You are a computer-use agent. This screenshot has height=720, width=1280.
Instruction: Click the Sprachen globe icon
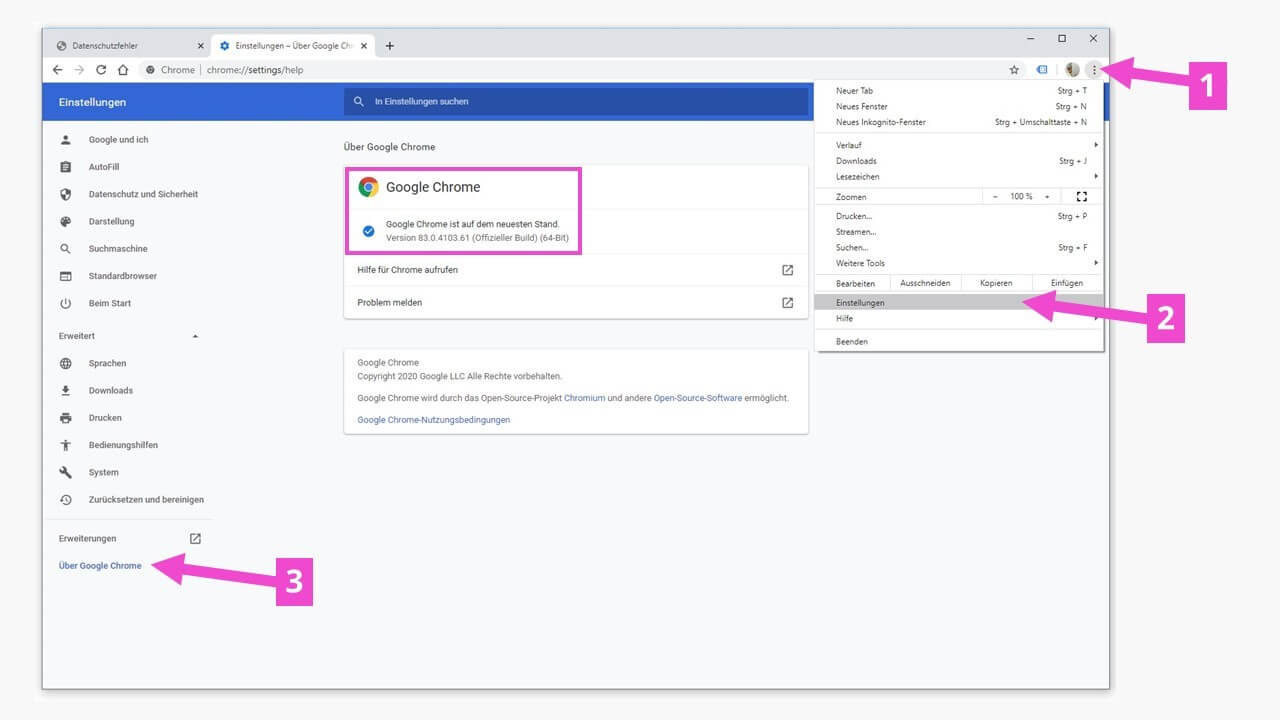66,363
